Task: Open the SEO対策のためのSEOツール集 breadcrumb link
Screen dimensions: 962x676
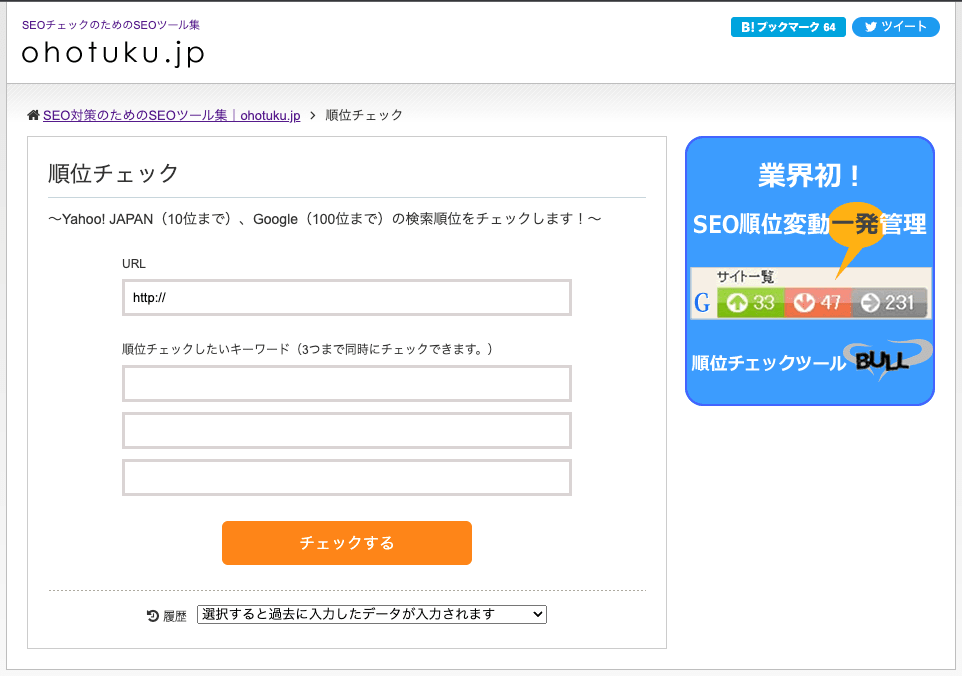Action: pos(172,115)
